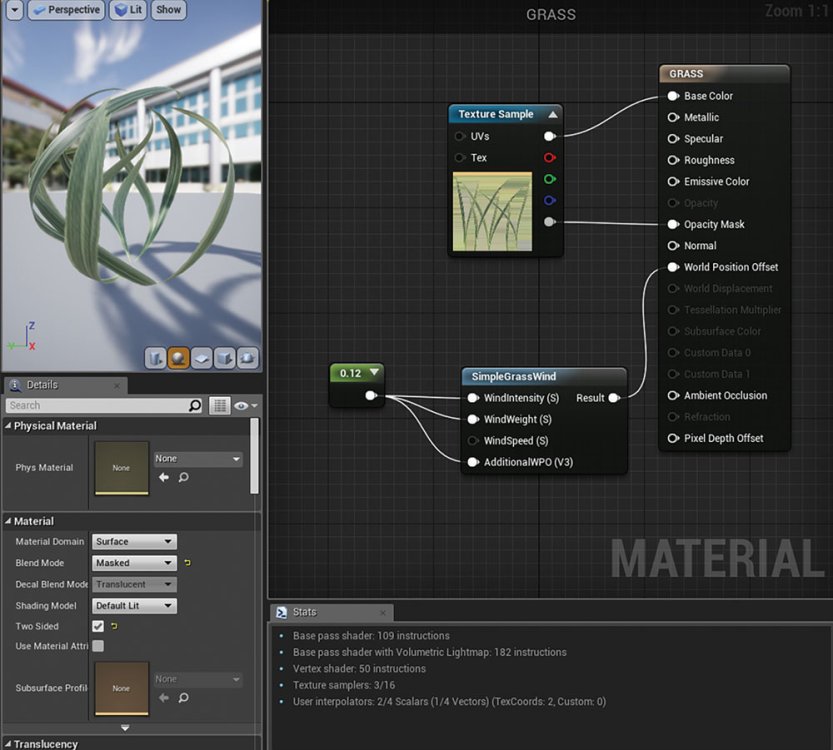Click the Specular input pin

point(673,139)
